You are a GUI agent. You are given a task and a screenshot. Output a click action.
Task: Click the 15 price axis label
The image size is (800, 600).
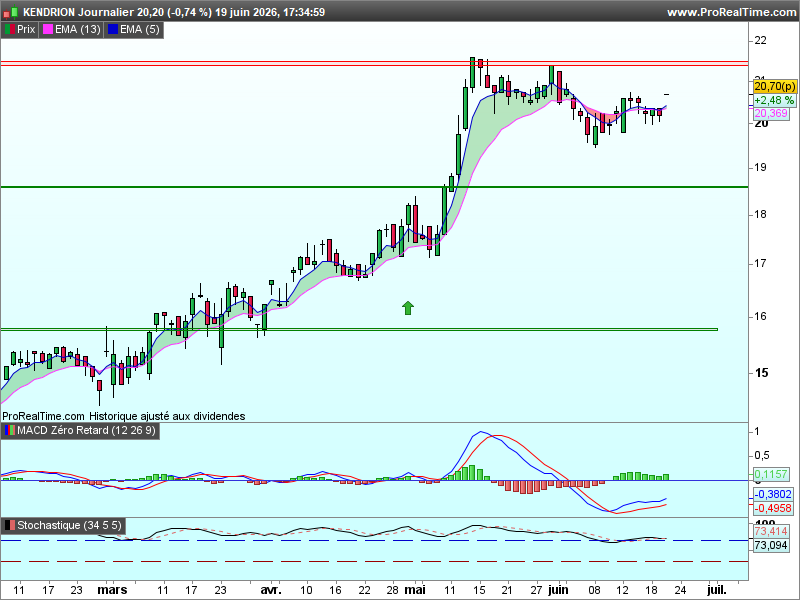(x=761, y=373)
